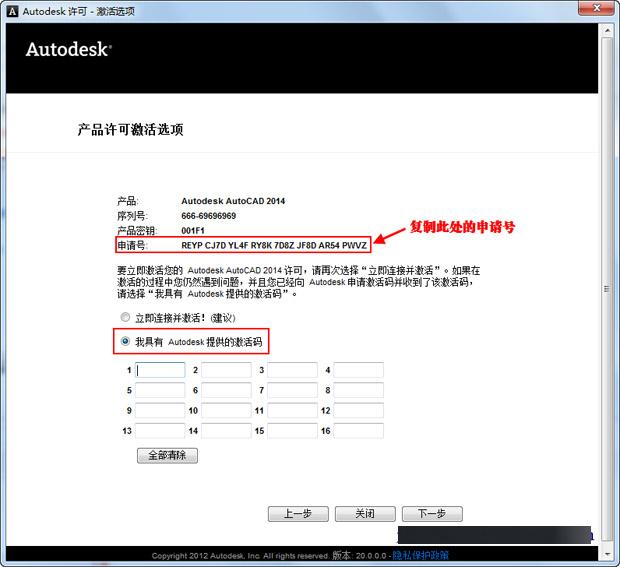Viewport: 620px width, 567px height.
Task: Click the Autodesk logo in header
Action: coord(69,50)
